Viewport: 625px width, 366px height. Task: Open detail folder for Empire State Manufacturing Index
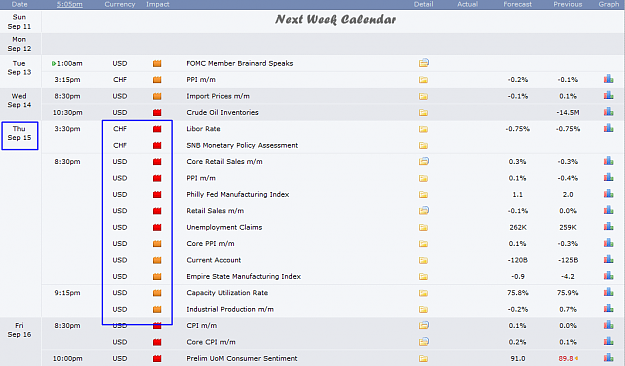[423, 276]
